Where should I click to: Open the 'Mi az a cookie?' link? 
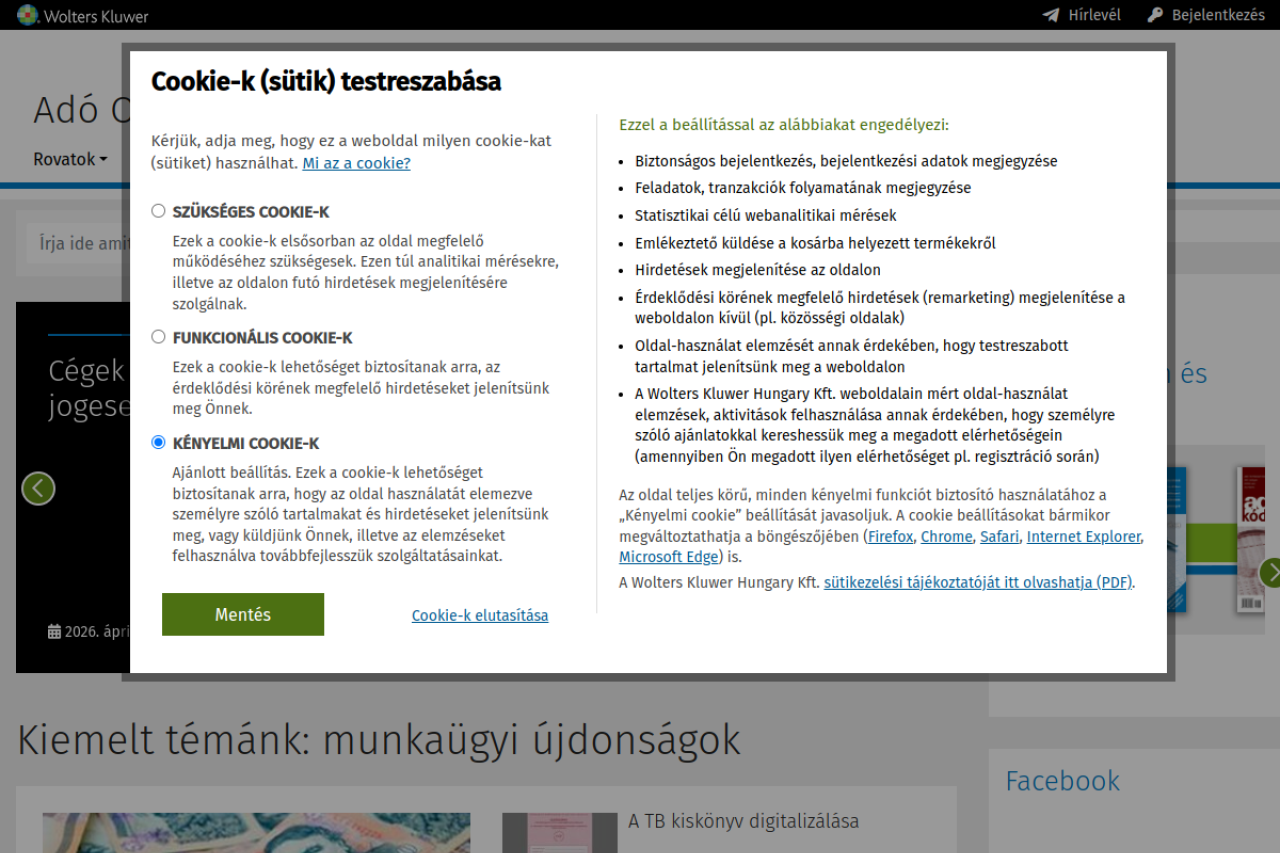pyautogui.click(x=356, y=163)
